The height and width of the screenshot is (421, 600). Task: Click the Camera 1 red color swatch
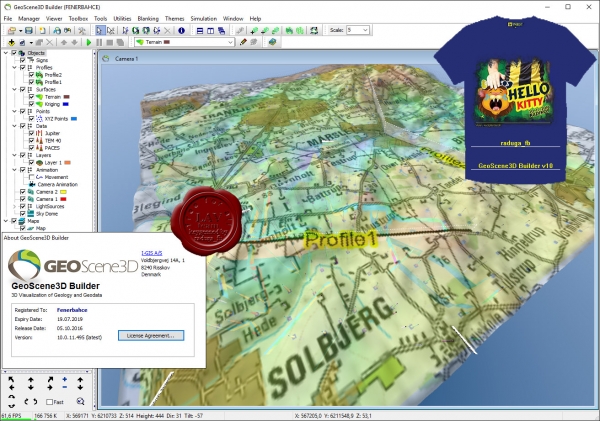pyautogui.click(x=64, y=199)
